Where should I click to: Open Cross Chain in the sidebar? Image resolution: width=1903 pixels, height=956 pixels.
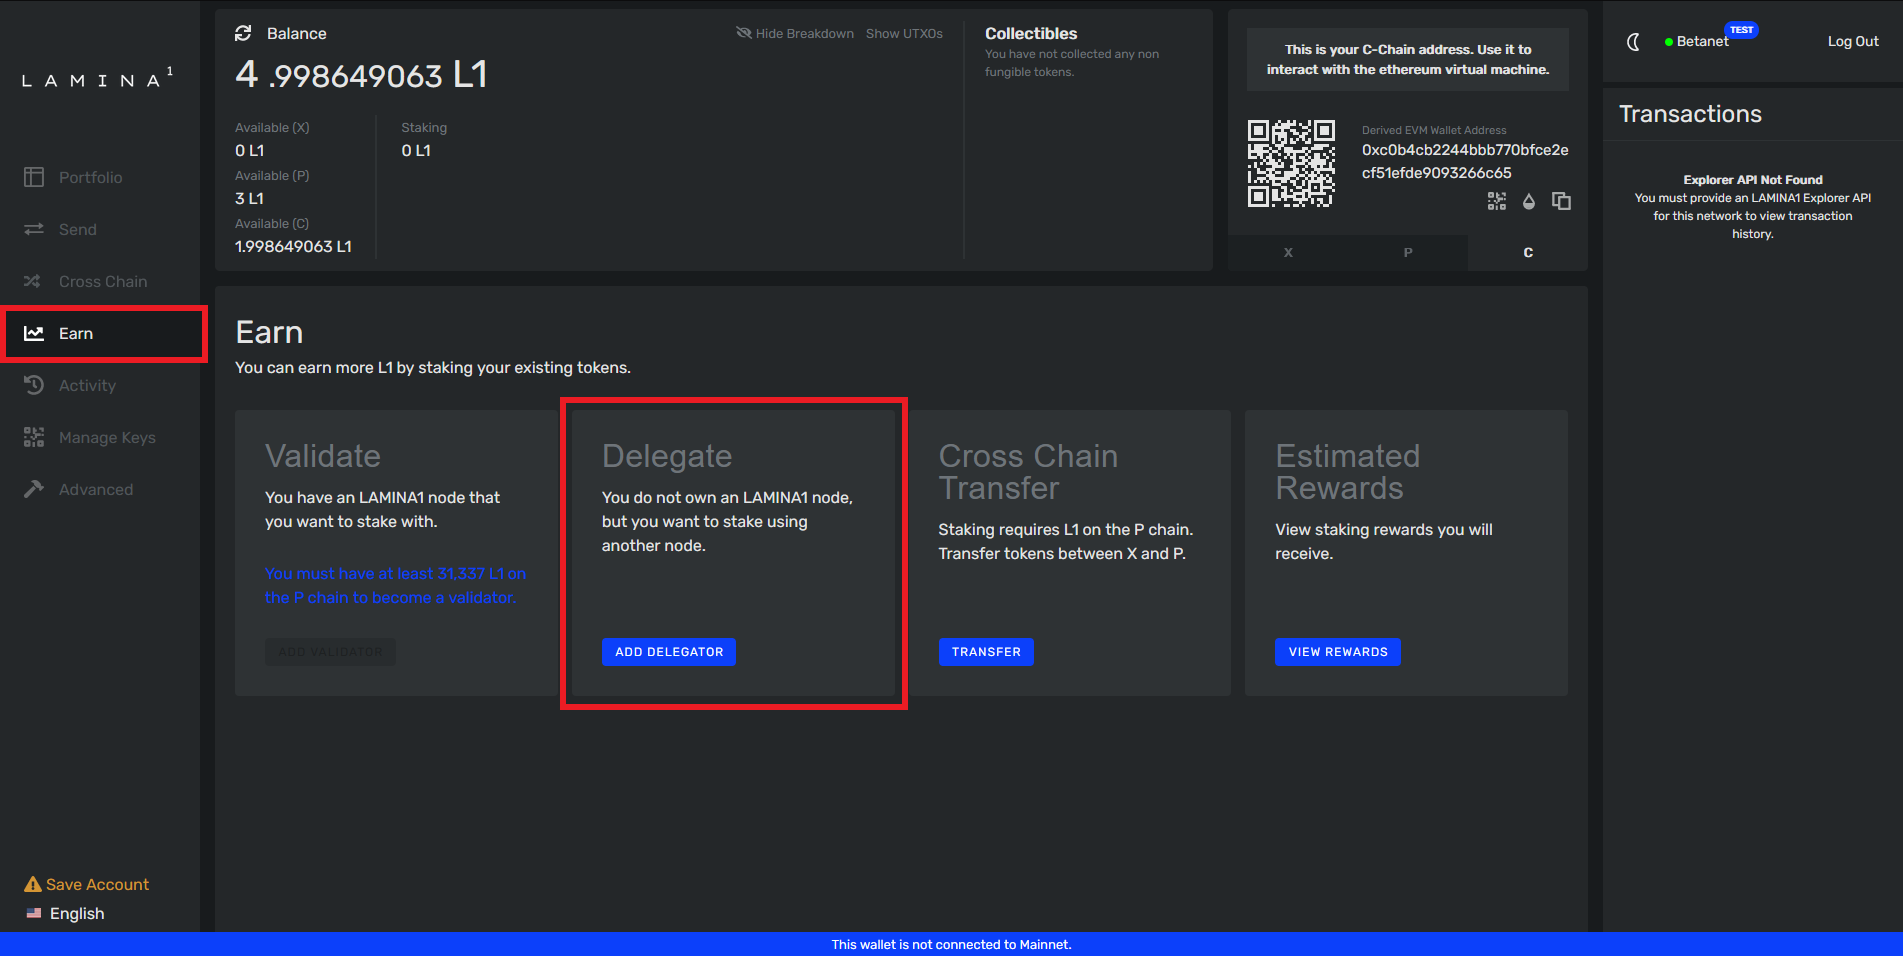(x=102, y=282)
